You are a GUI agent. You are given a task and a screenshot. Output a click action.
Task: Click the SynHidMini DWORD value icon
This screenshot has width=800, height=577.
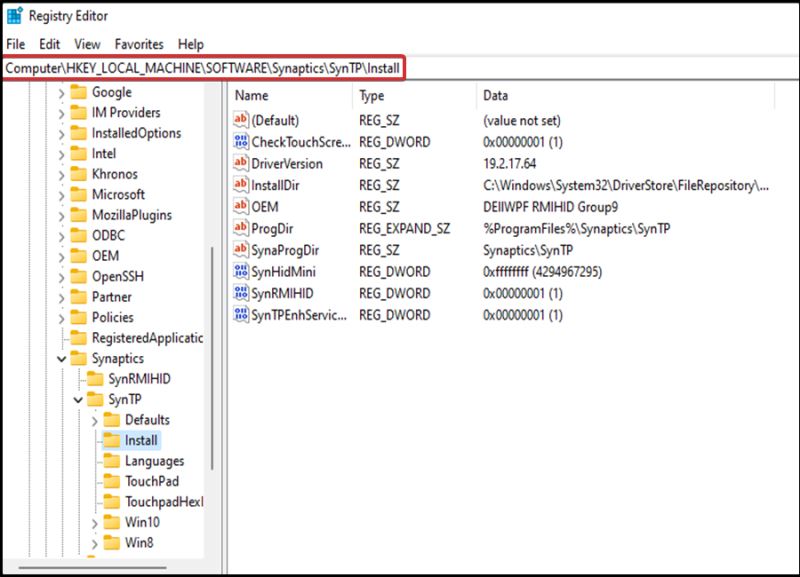point(240,272)
